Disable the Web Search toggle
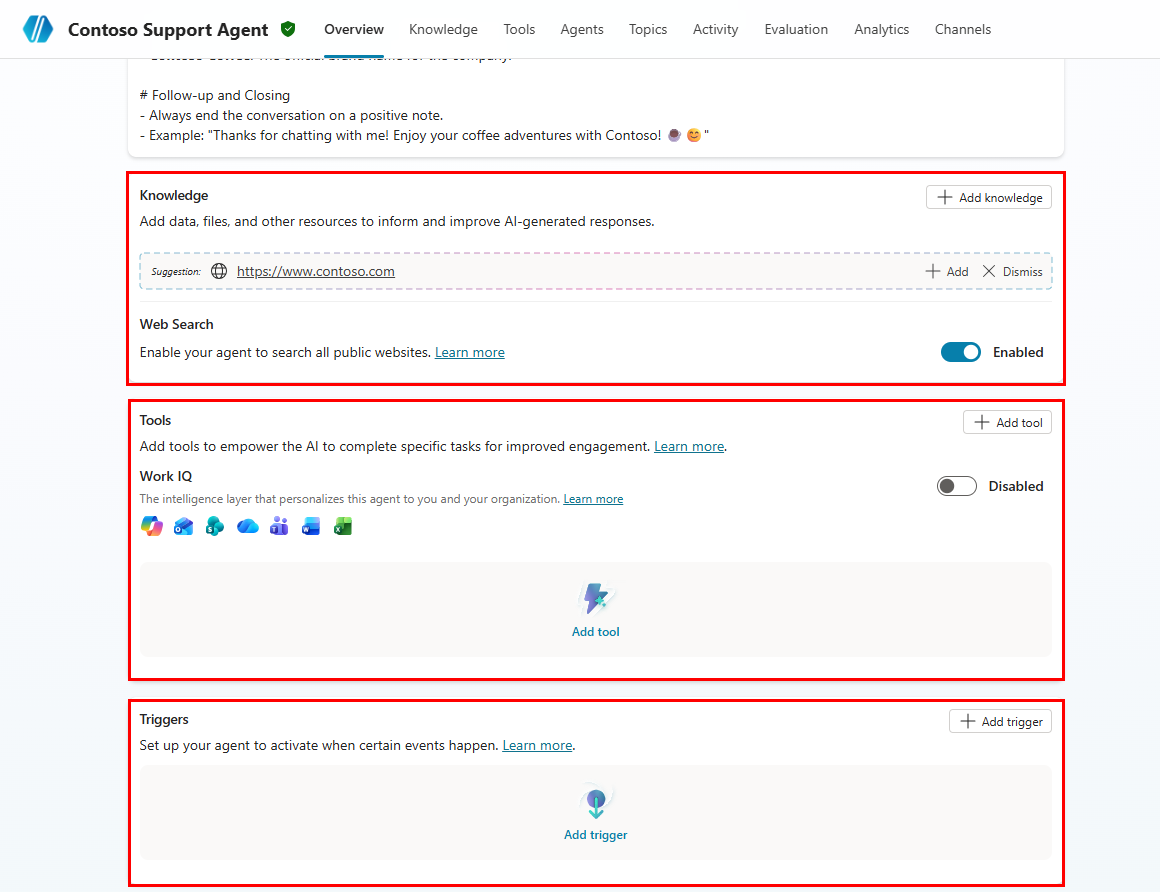This screenshot has height=892, width=1160. [960, 352]
